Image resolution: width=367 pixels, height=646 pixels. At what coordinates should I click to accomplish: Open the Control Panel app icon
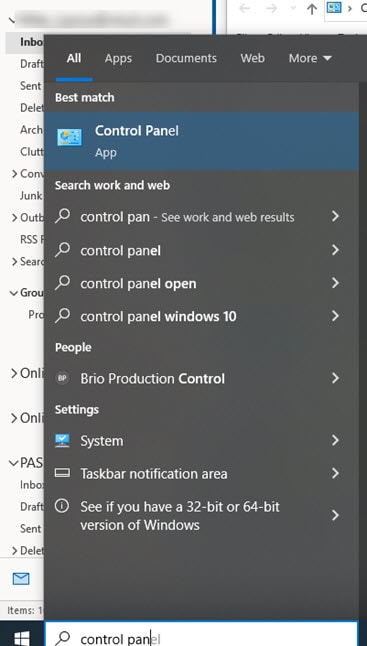[69, 137]
